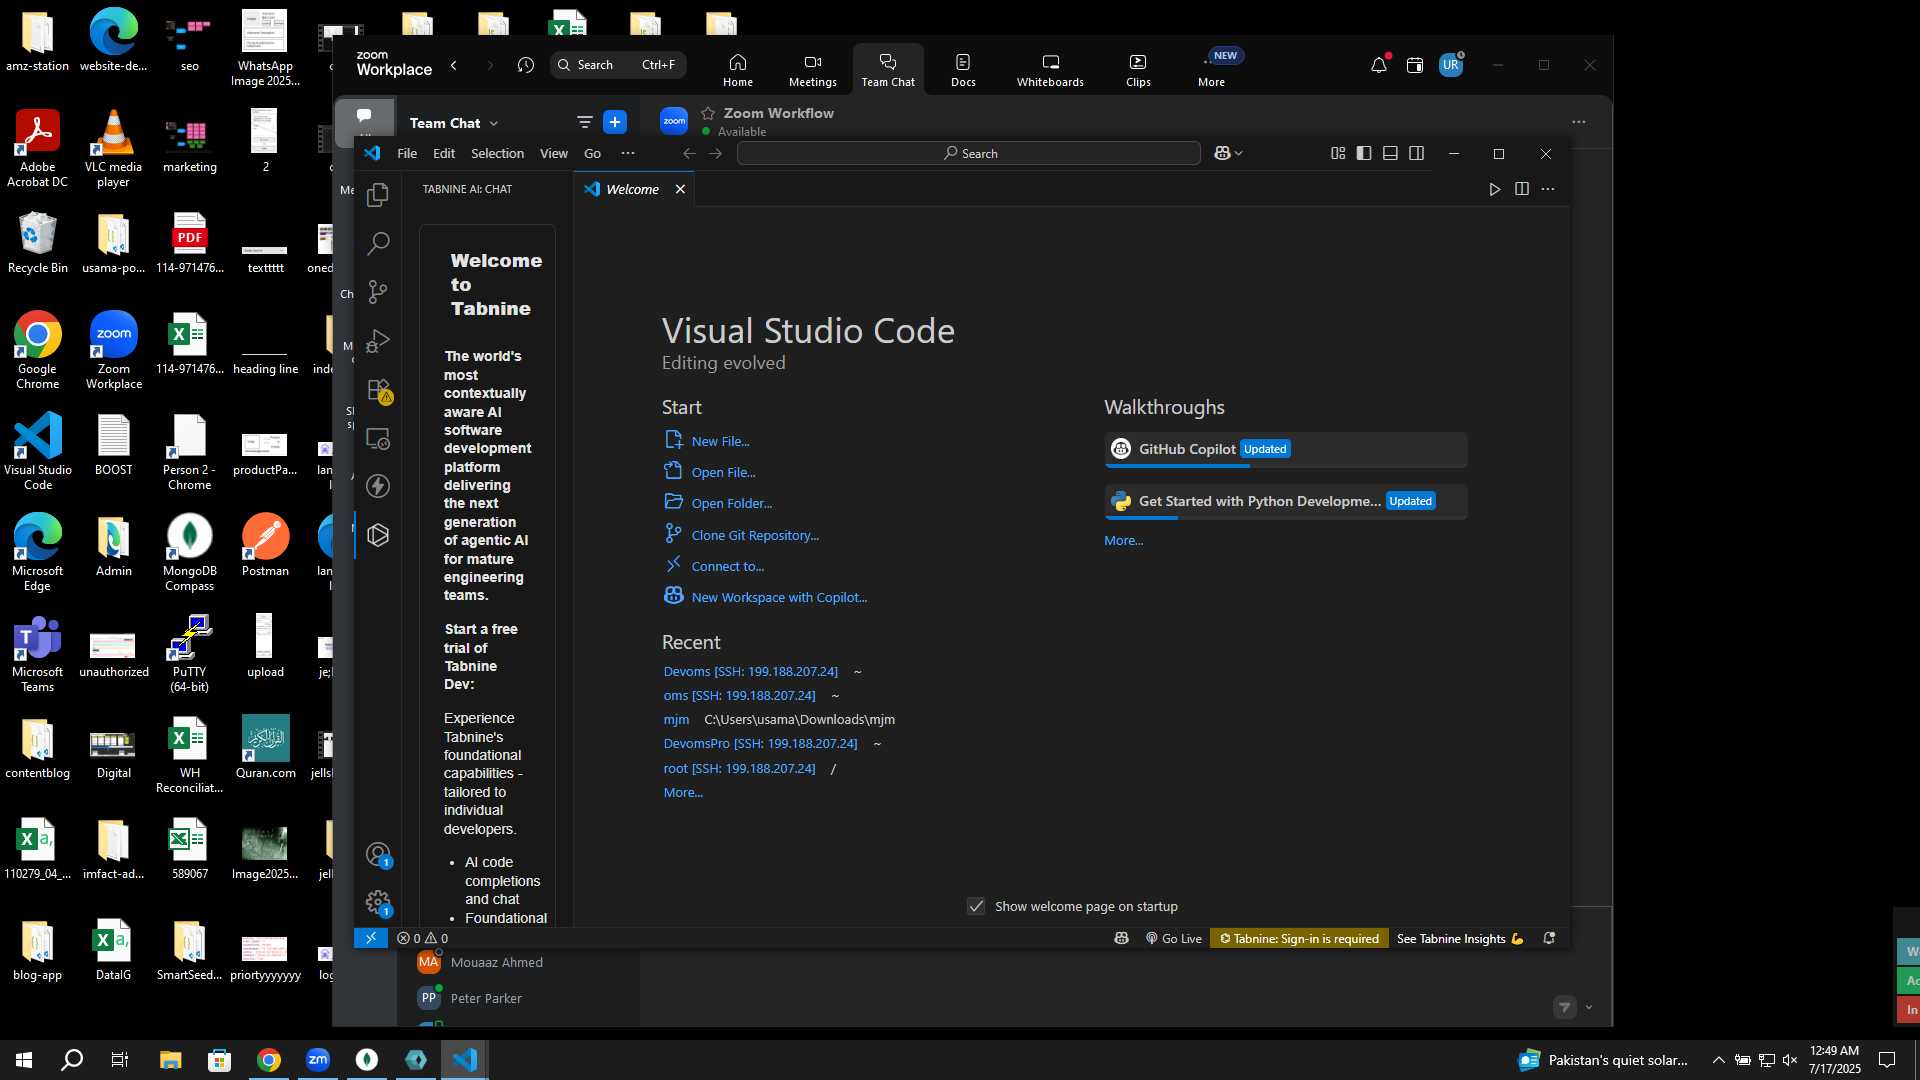
Task: Click the New File... link
Action: point(720,441)
